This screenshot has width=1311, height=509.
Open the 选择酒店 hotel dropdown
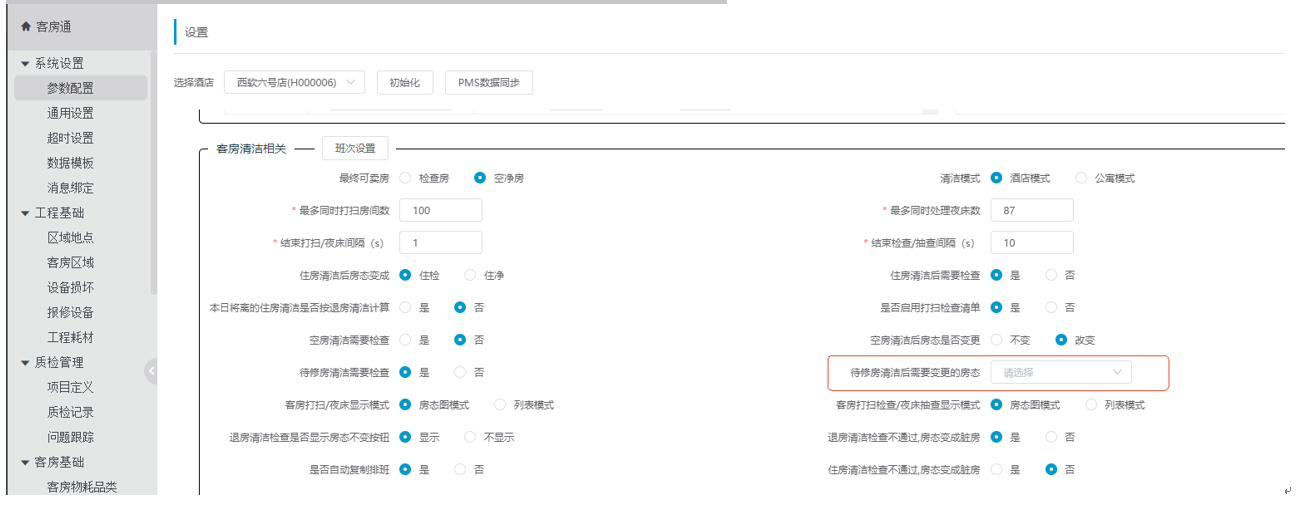point(295,82)
